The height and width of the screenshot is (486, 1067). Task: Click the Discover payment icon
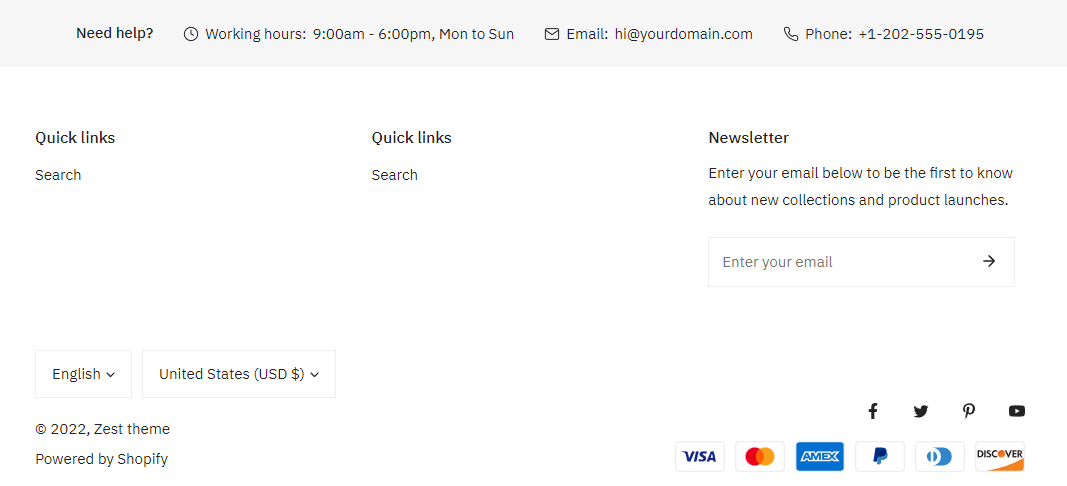[1000, 457]
